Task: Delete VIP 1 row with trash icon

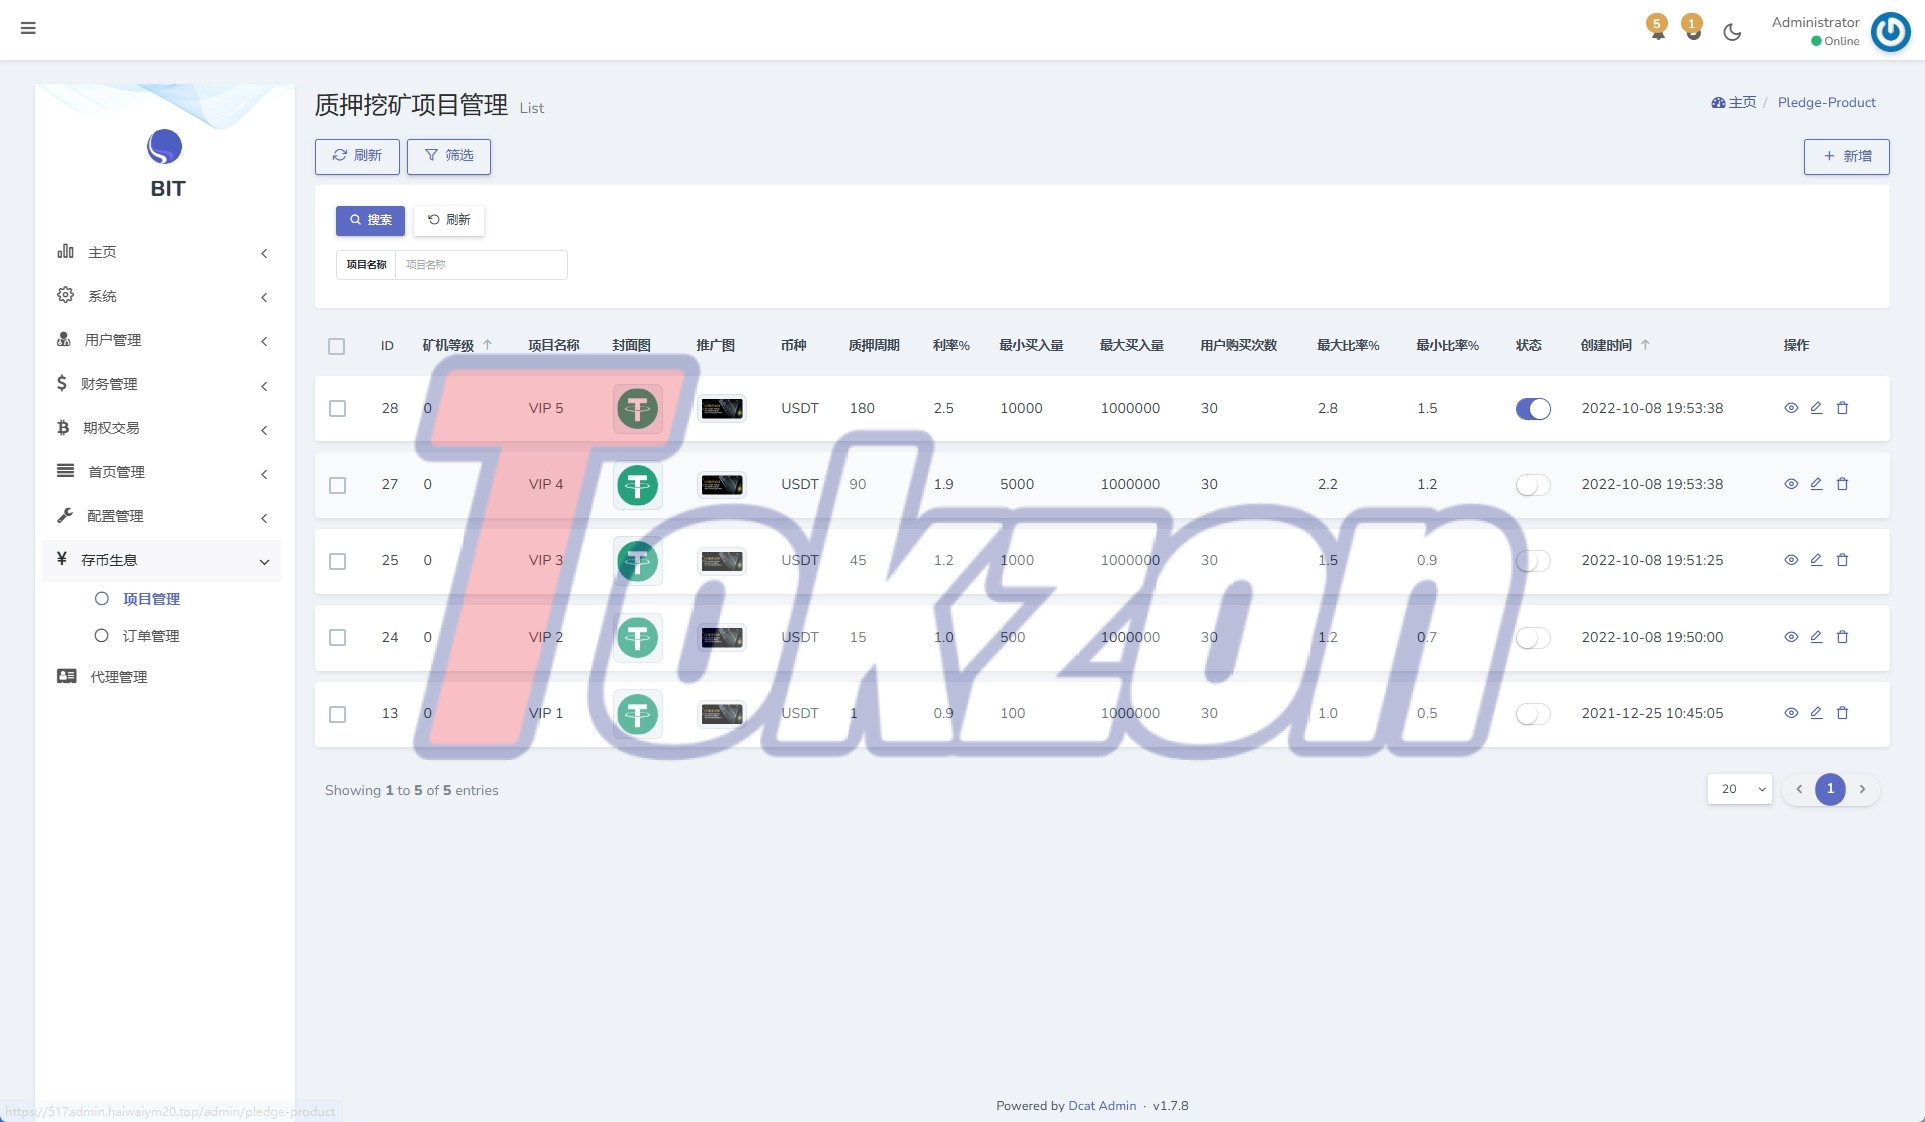Action: click(1842, 713)
